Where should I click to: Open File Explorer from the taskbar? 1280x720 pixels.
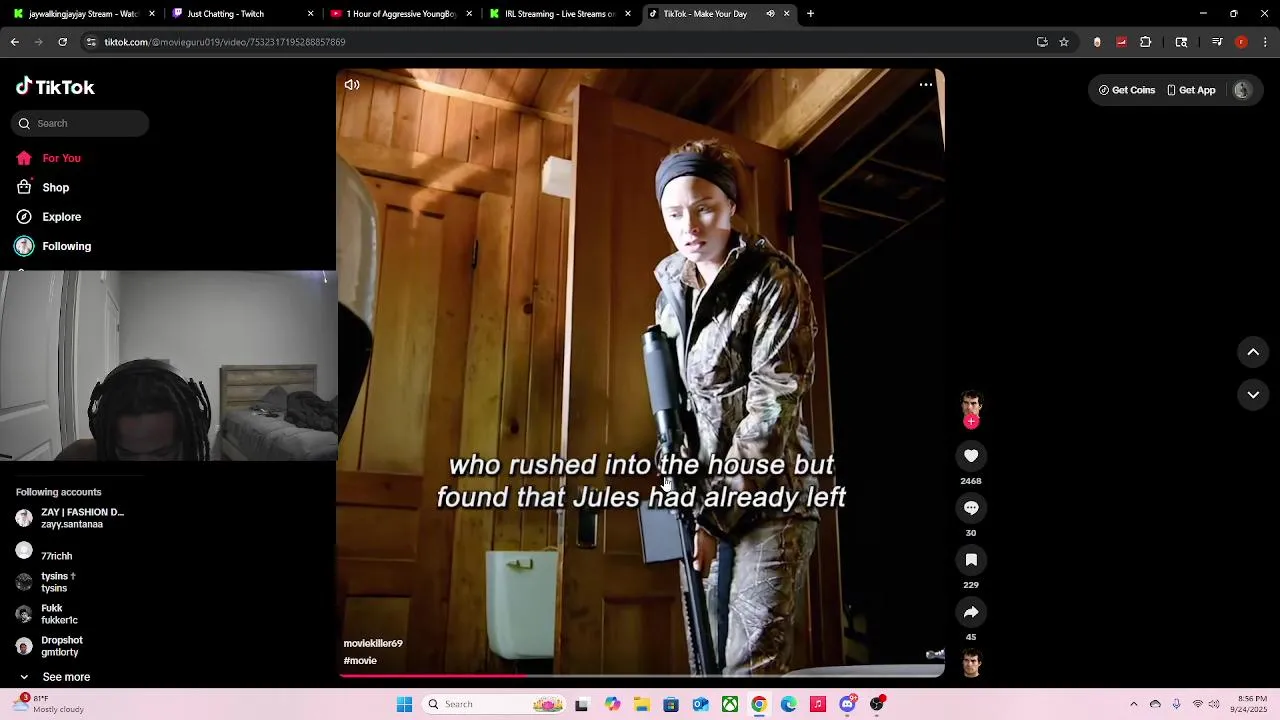tap(641, 704)
